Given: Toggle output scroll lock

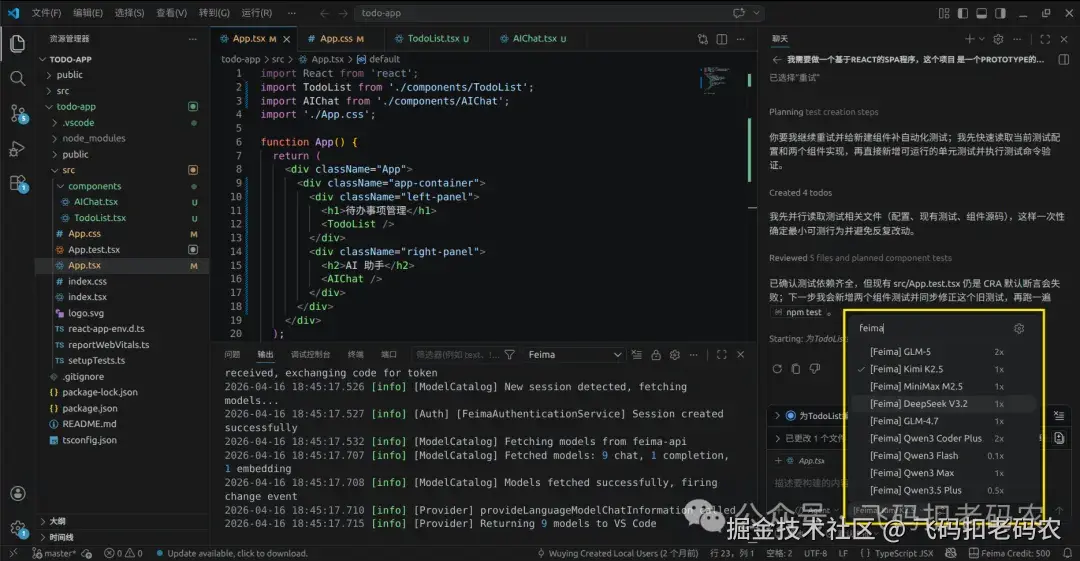Looking at the screenshot, I should pyautogui.click(x=656, y=354).
